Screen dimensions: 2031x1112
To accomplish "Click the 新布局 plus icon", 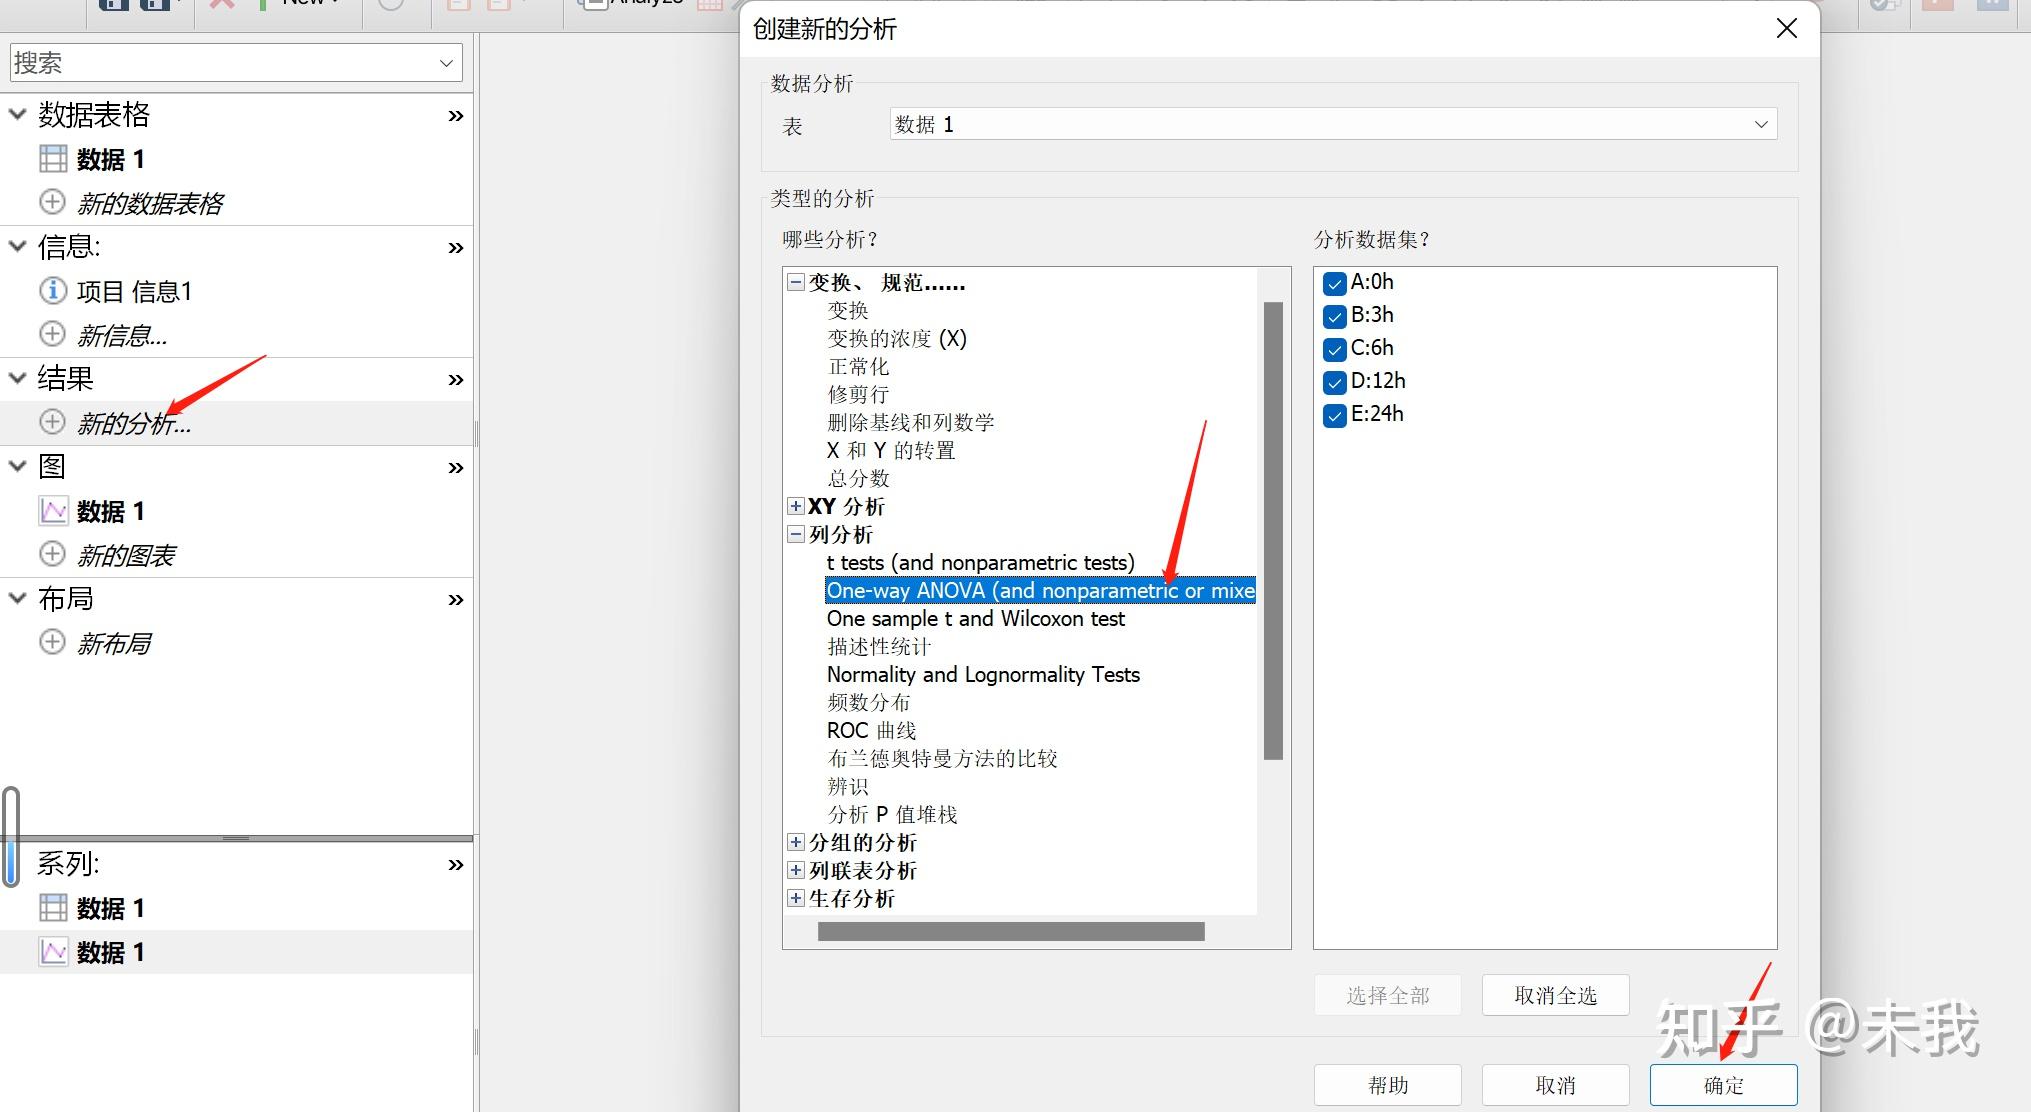I will (x=52, y=642).
